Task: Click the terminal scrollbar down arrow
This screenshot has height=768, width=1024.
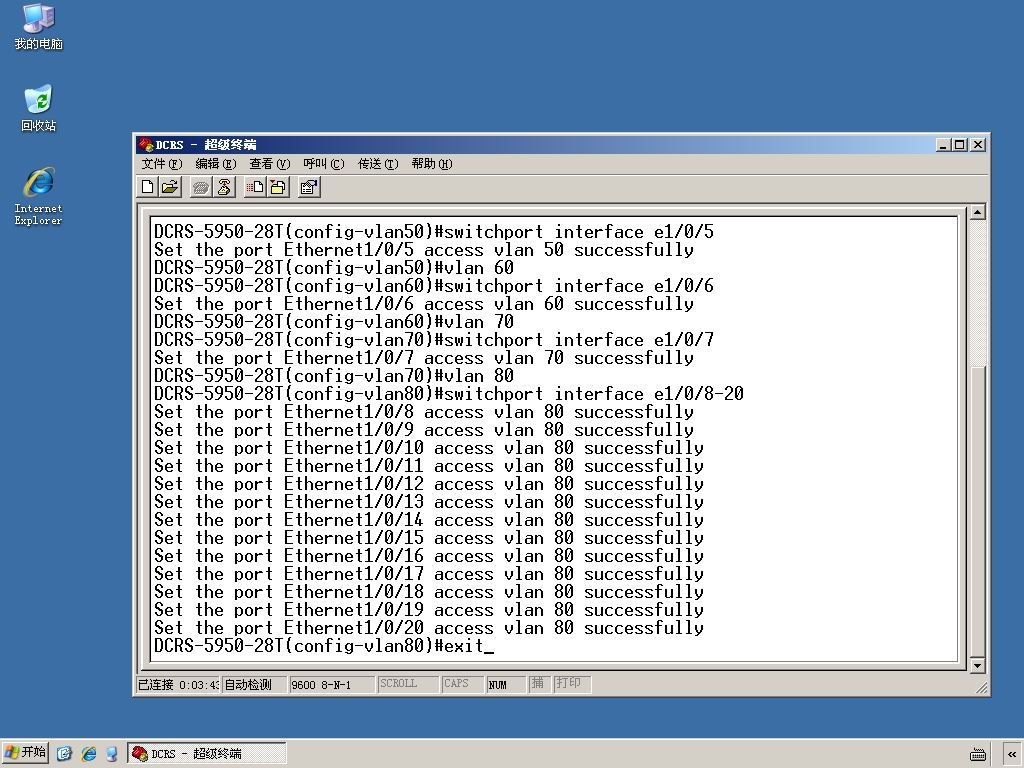Action: click(977, 665)
